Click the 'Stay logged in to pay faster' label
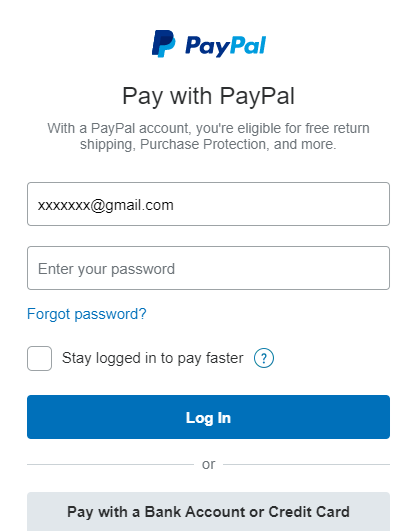 (x=152, y=358)
